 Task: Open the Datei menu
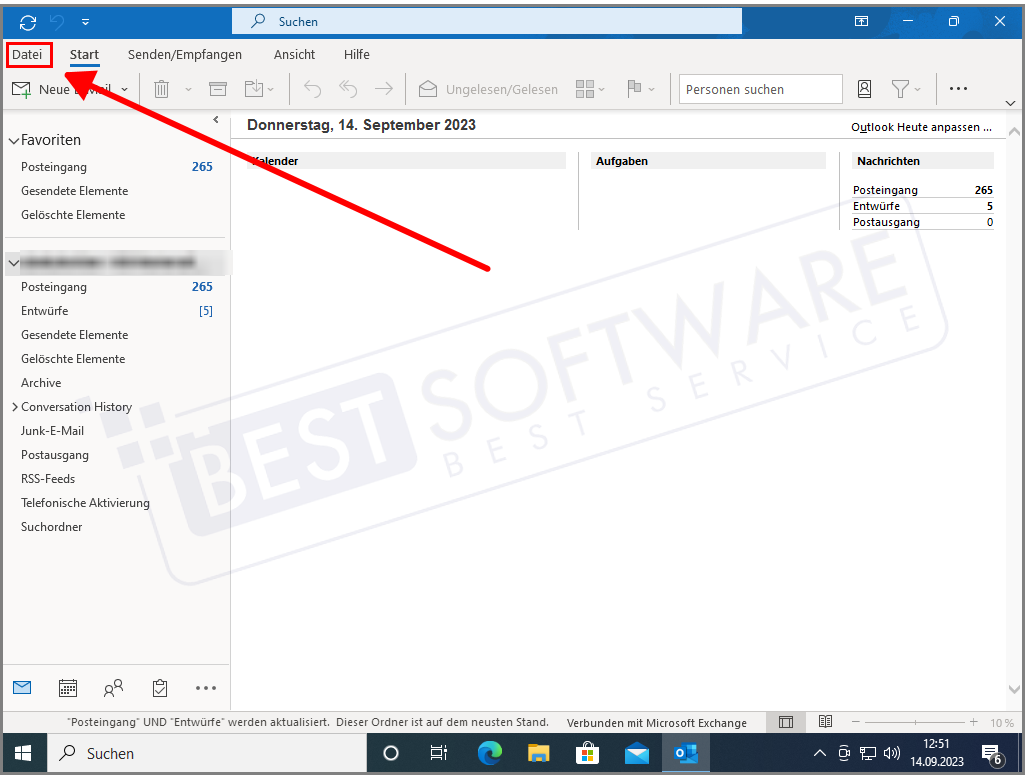(28, 54)
